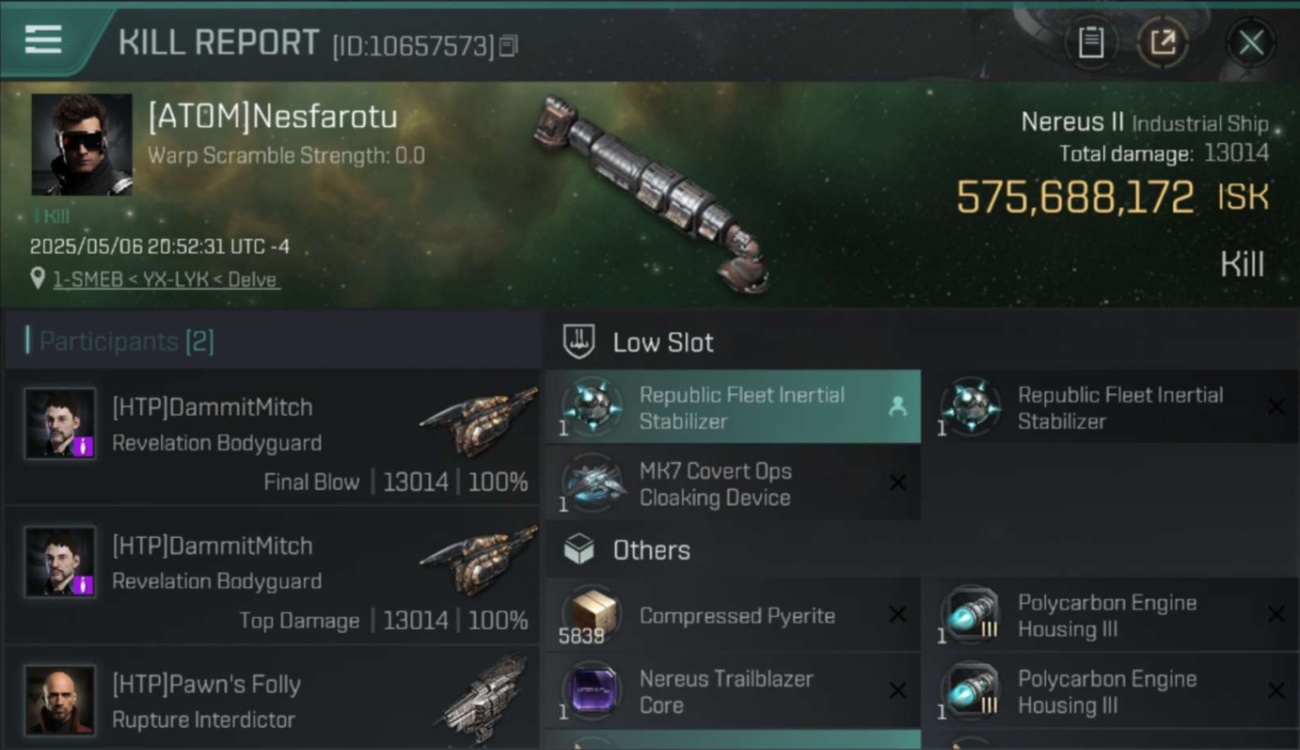Copy the kill report ID icon
The image size is (1300, 750).
(509, 46)
